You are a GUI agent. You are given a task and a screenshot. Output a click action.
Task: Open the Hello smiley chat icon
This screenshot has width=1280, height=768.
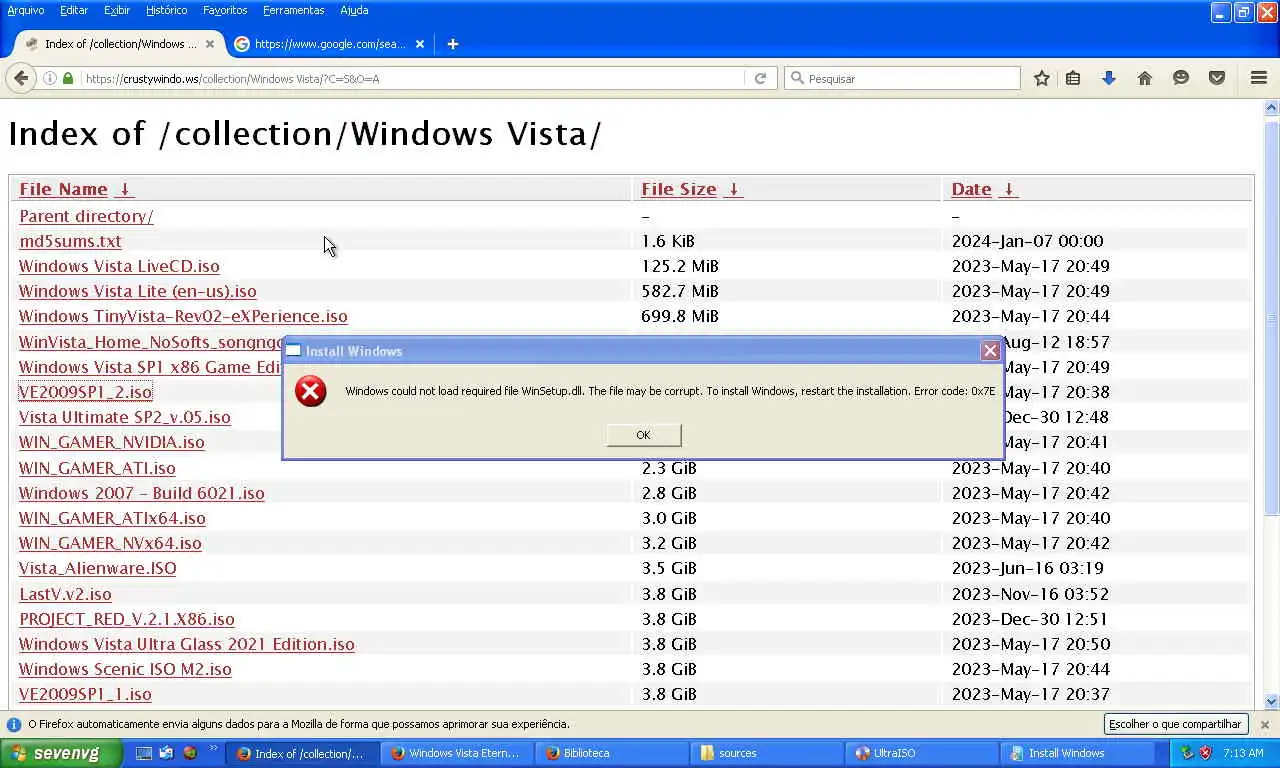[1181, 78]
